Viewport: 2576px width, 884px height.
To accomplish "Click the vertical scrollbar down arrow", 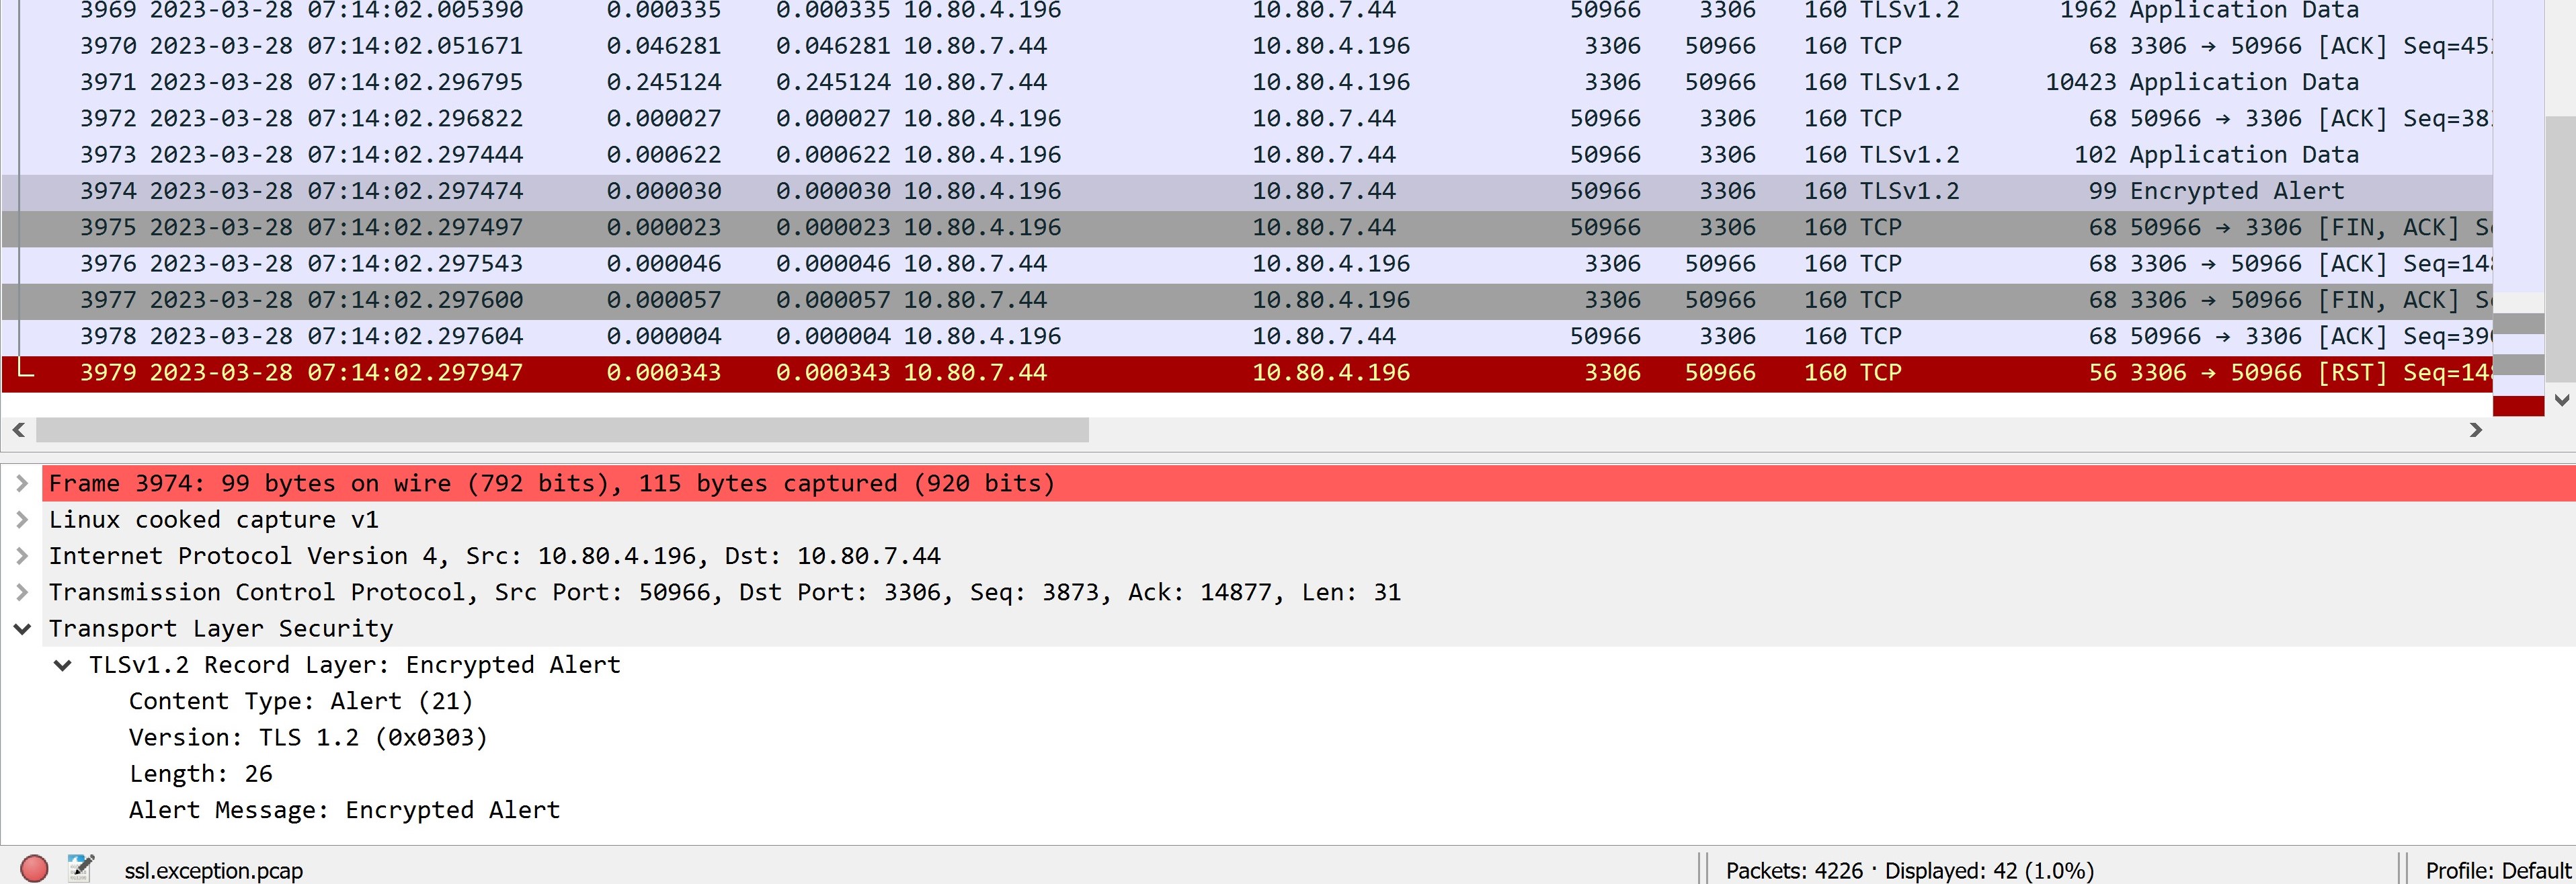I will [x=2562, y=400].
